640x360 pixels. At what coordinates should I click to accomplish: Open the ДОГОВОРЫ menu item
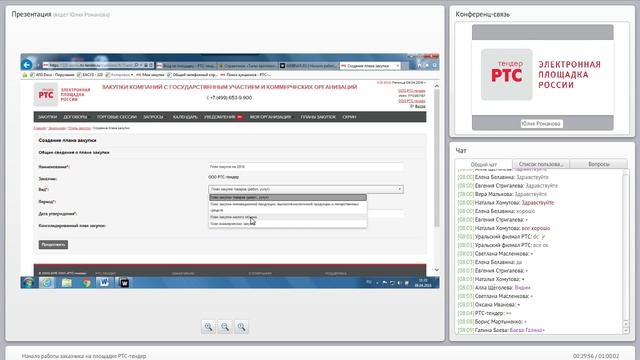point(76,117)
